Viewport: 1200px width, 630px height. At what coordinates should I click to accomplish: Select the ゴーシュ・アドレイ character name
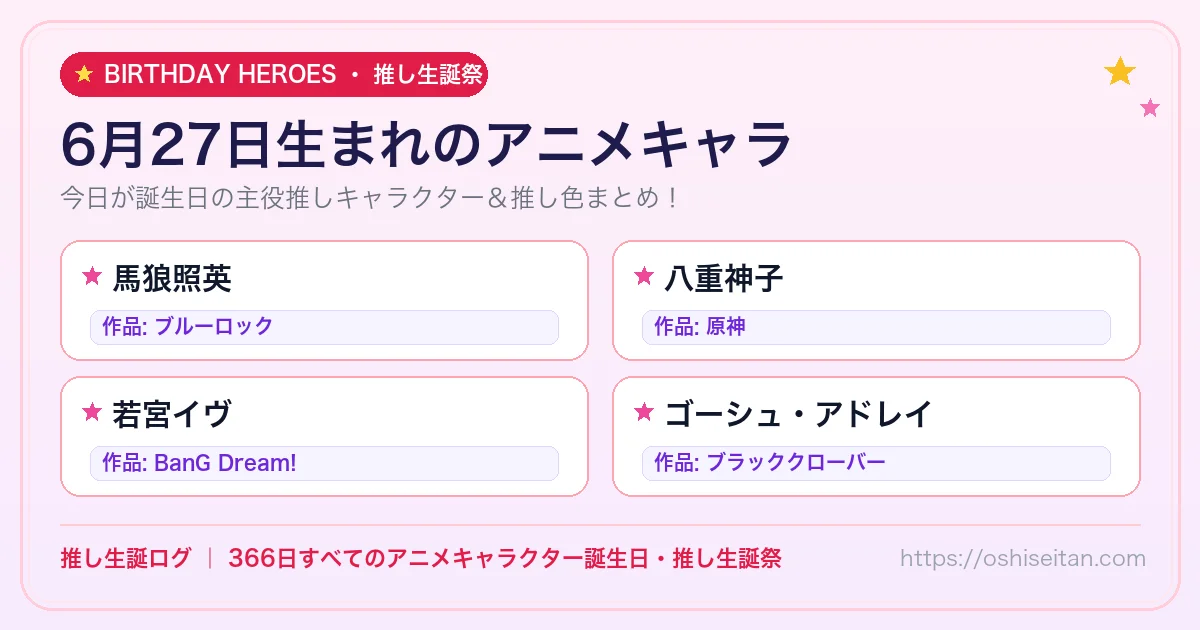799,413
